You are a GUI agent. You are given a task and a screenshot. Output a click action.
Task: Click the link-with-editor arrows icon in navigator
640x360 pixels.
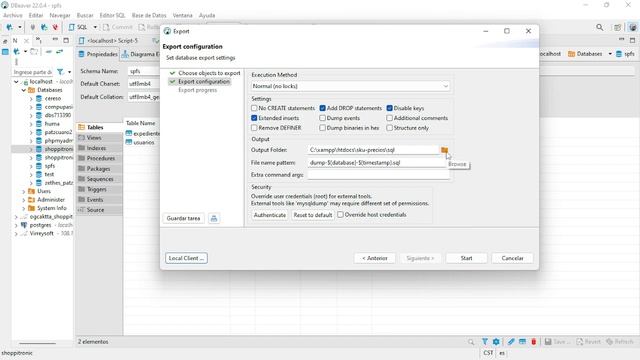click(x=60, y=51)
